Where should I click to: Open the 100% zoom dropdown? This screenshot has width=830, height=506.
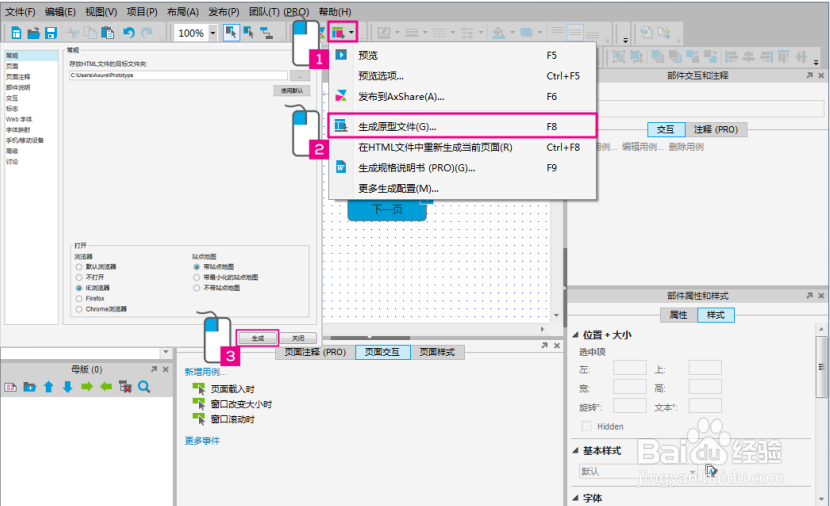pyautogui.click(x=213, y=33)
